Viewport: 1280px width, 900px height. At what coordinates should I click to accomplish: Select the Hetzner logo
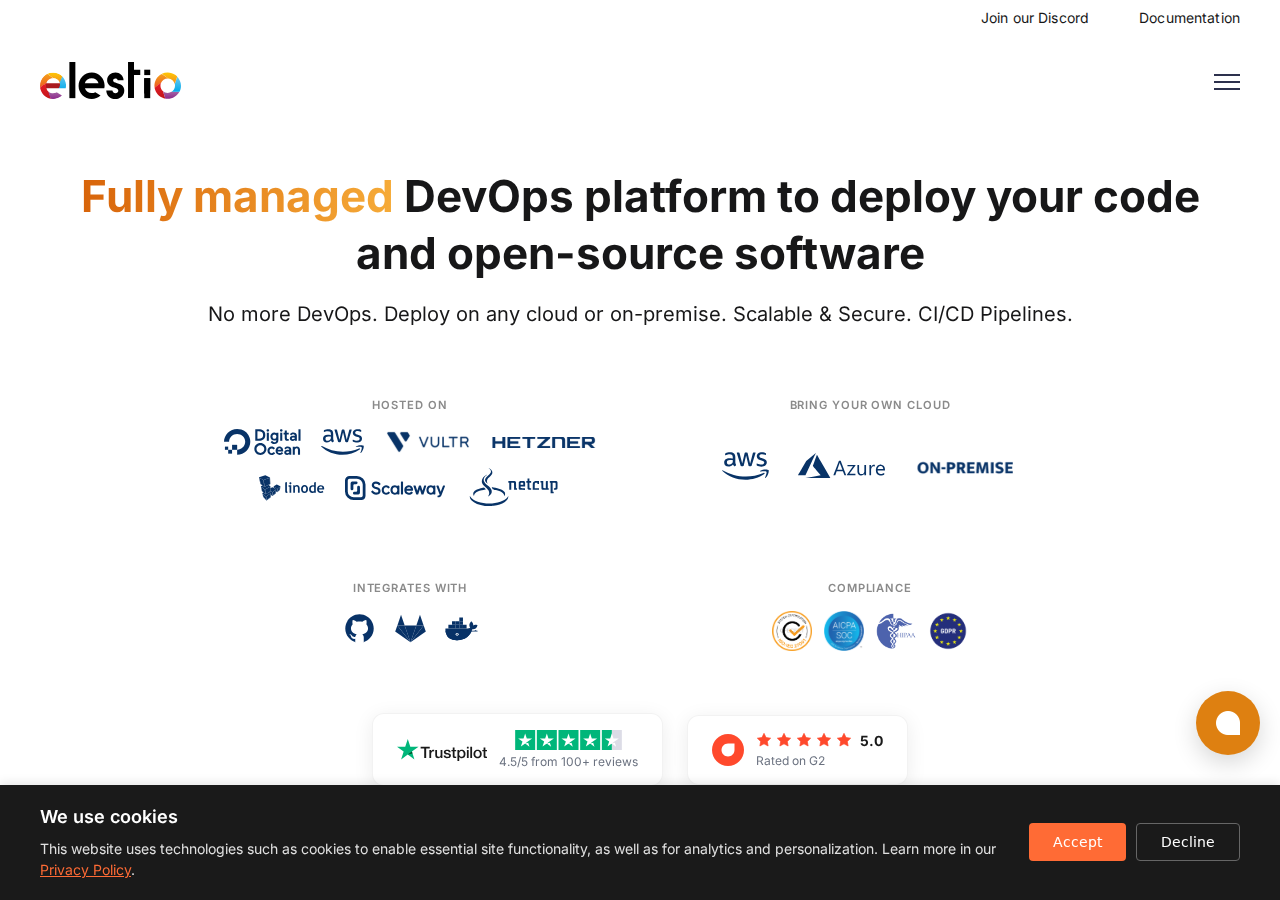(x=543, y=442)
